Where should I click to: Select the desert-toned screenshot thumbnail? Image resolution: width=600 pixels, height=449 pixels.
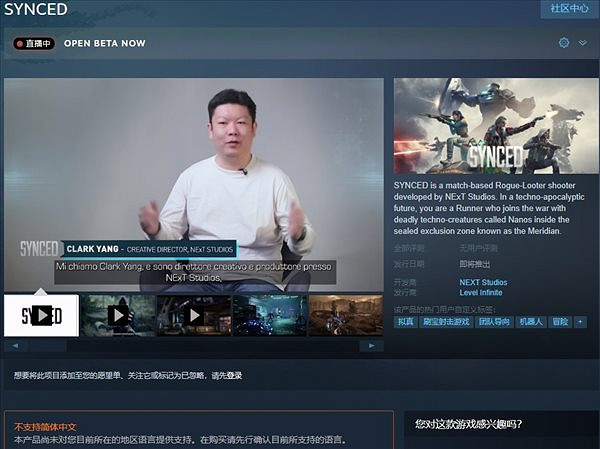(x=346, y=315)
